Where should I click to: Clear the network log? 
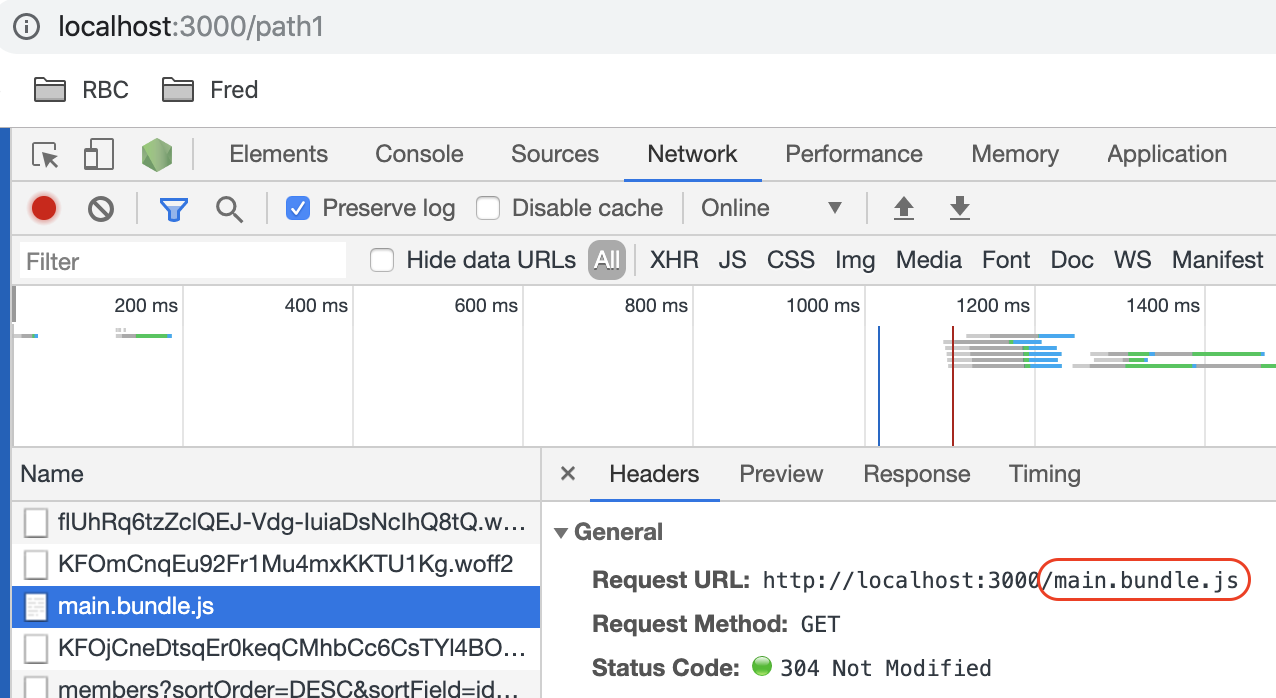[100, 208]
